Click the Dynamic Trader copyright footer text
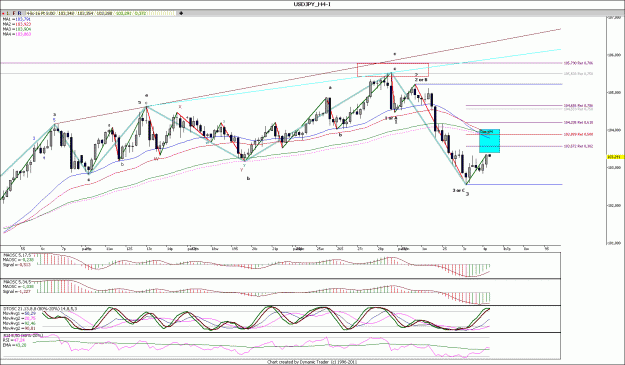 pyautogui.click(x=311, y=362)
